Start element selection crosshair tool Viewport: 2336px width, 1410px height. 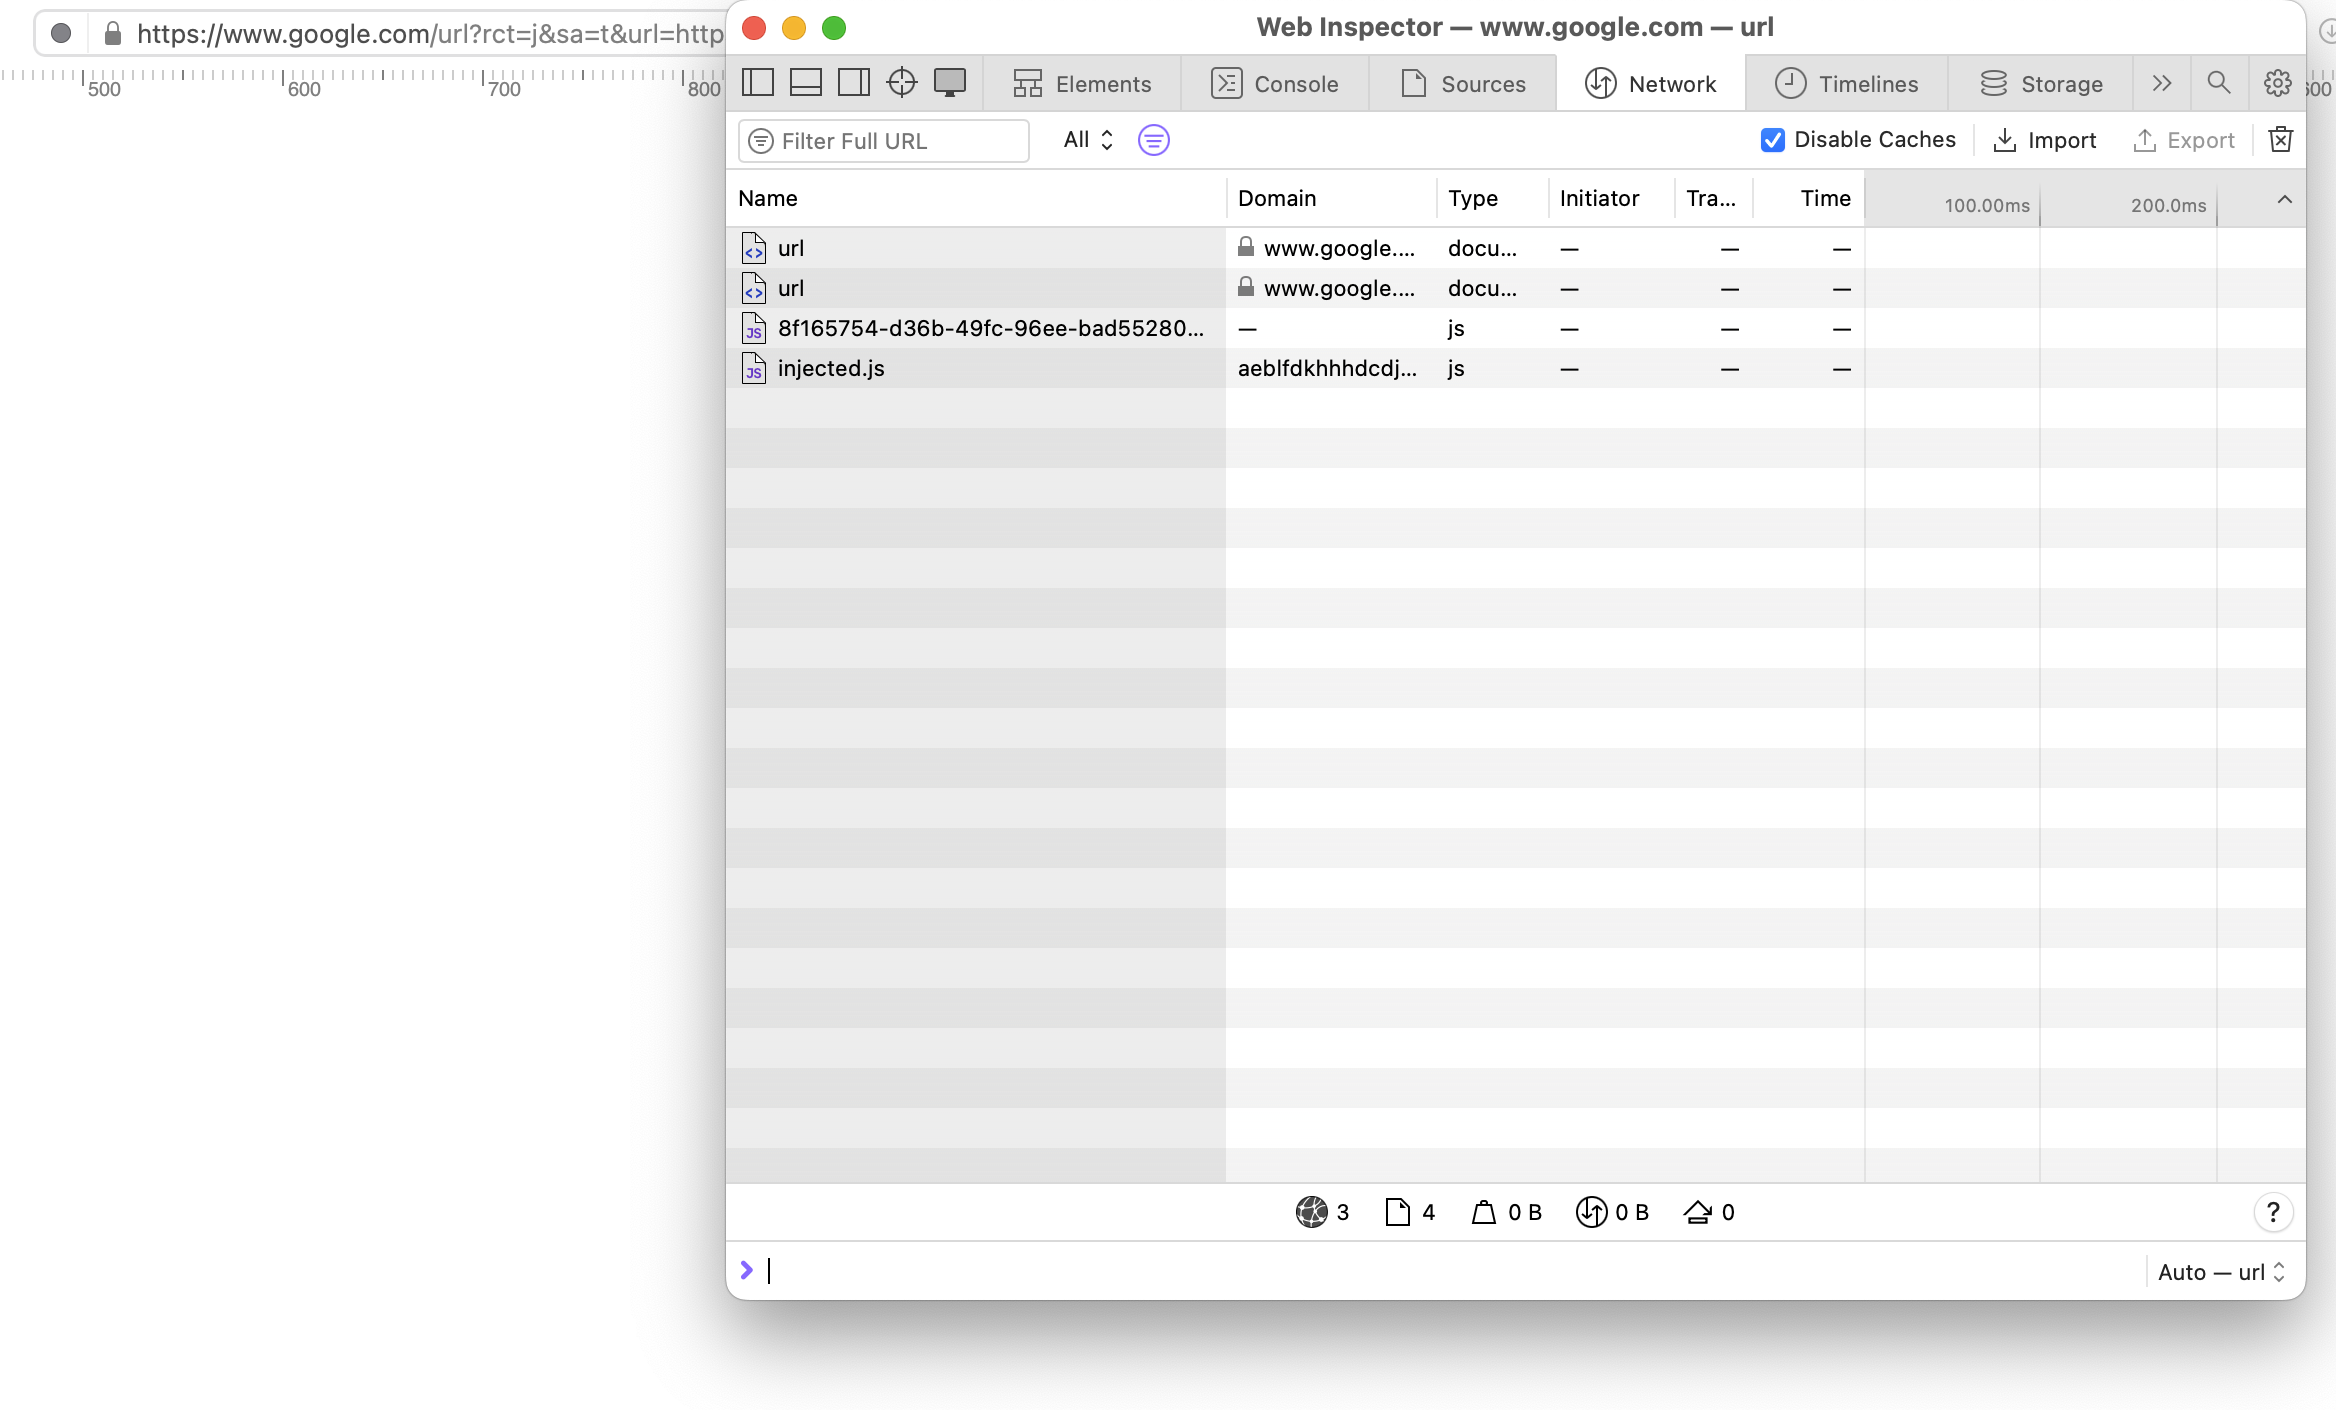pyautogui.click(x=901, y=83)
